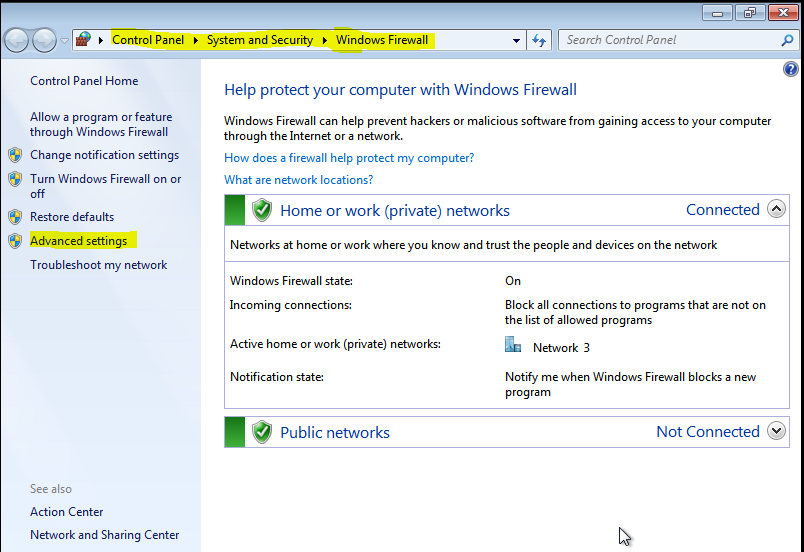The height and width of the screenshot is (552, 804).
Task: Expand arrow after System and Security breadcrumb
Action: [325, 40]
